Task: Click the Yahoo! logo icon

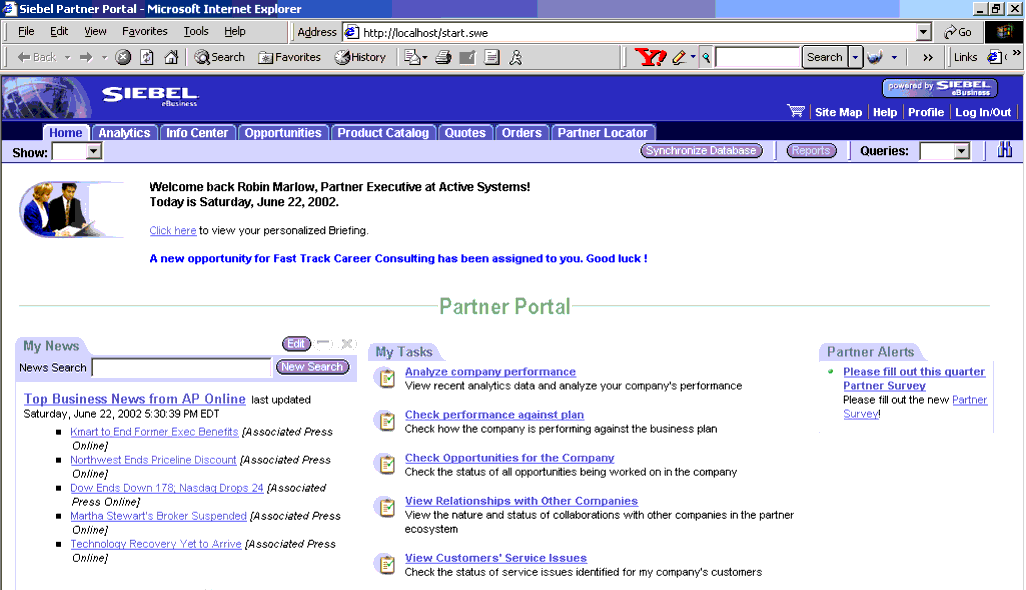Action: (x=650, y=58)
